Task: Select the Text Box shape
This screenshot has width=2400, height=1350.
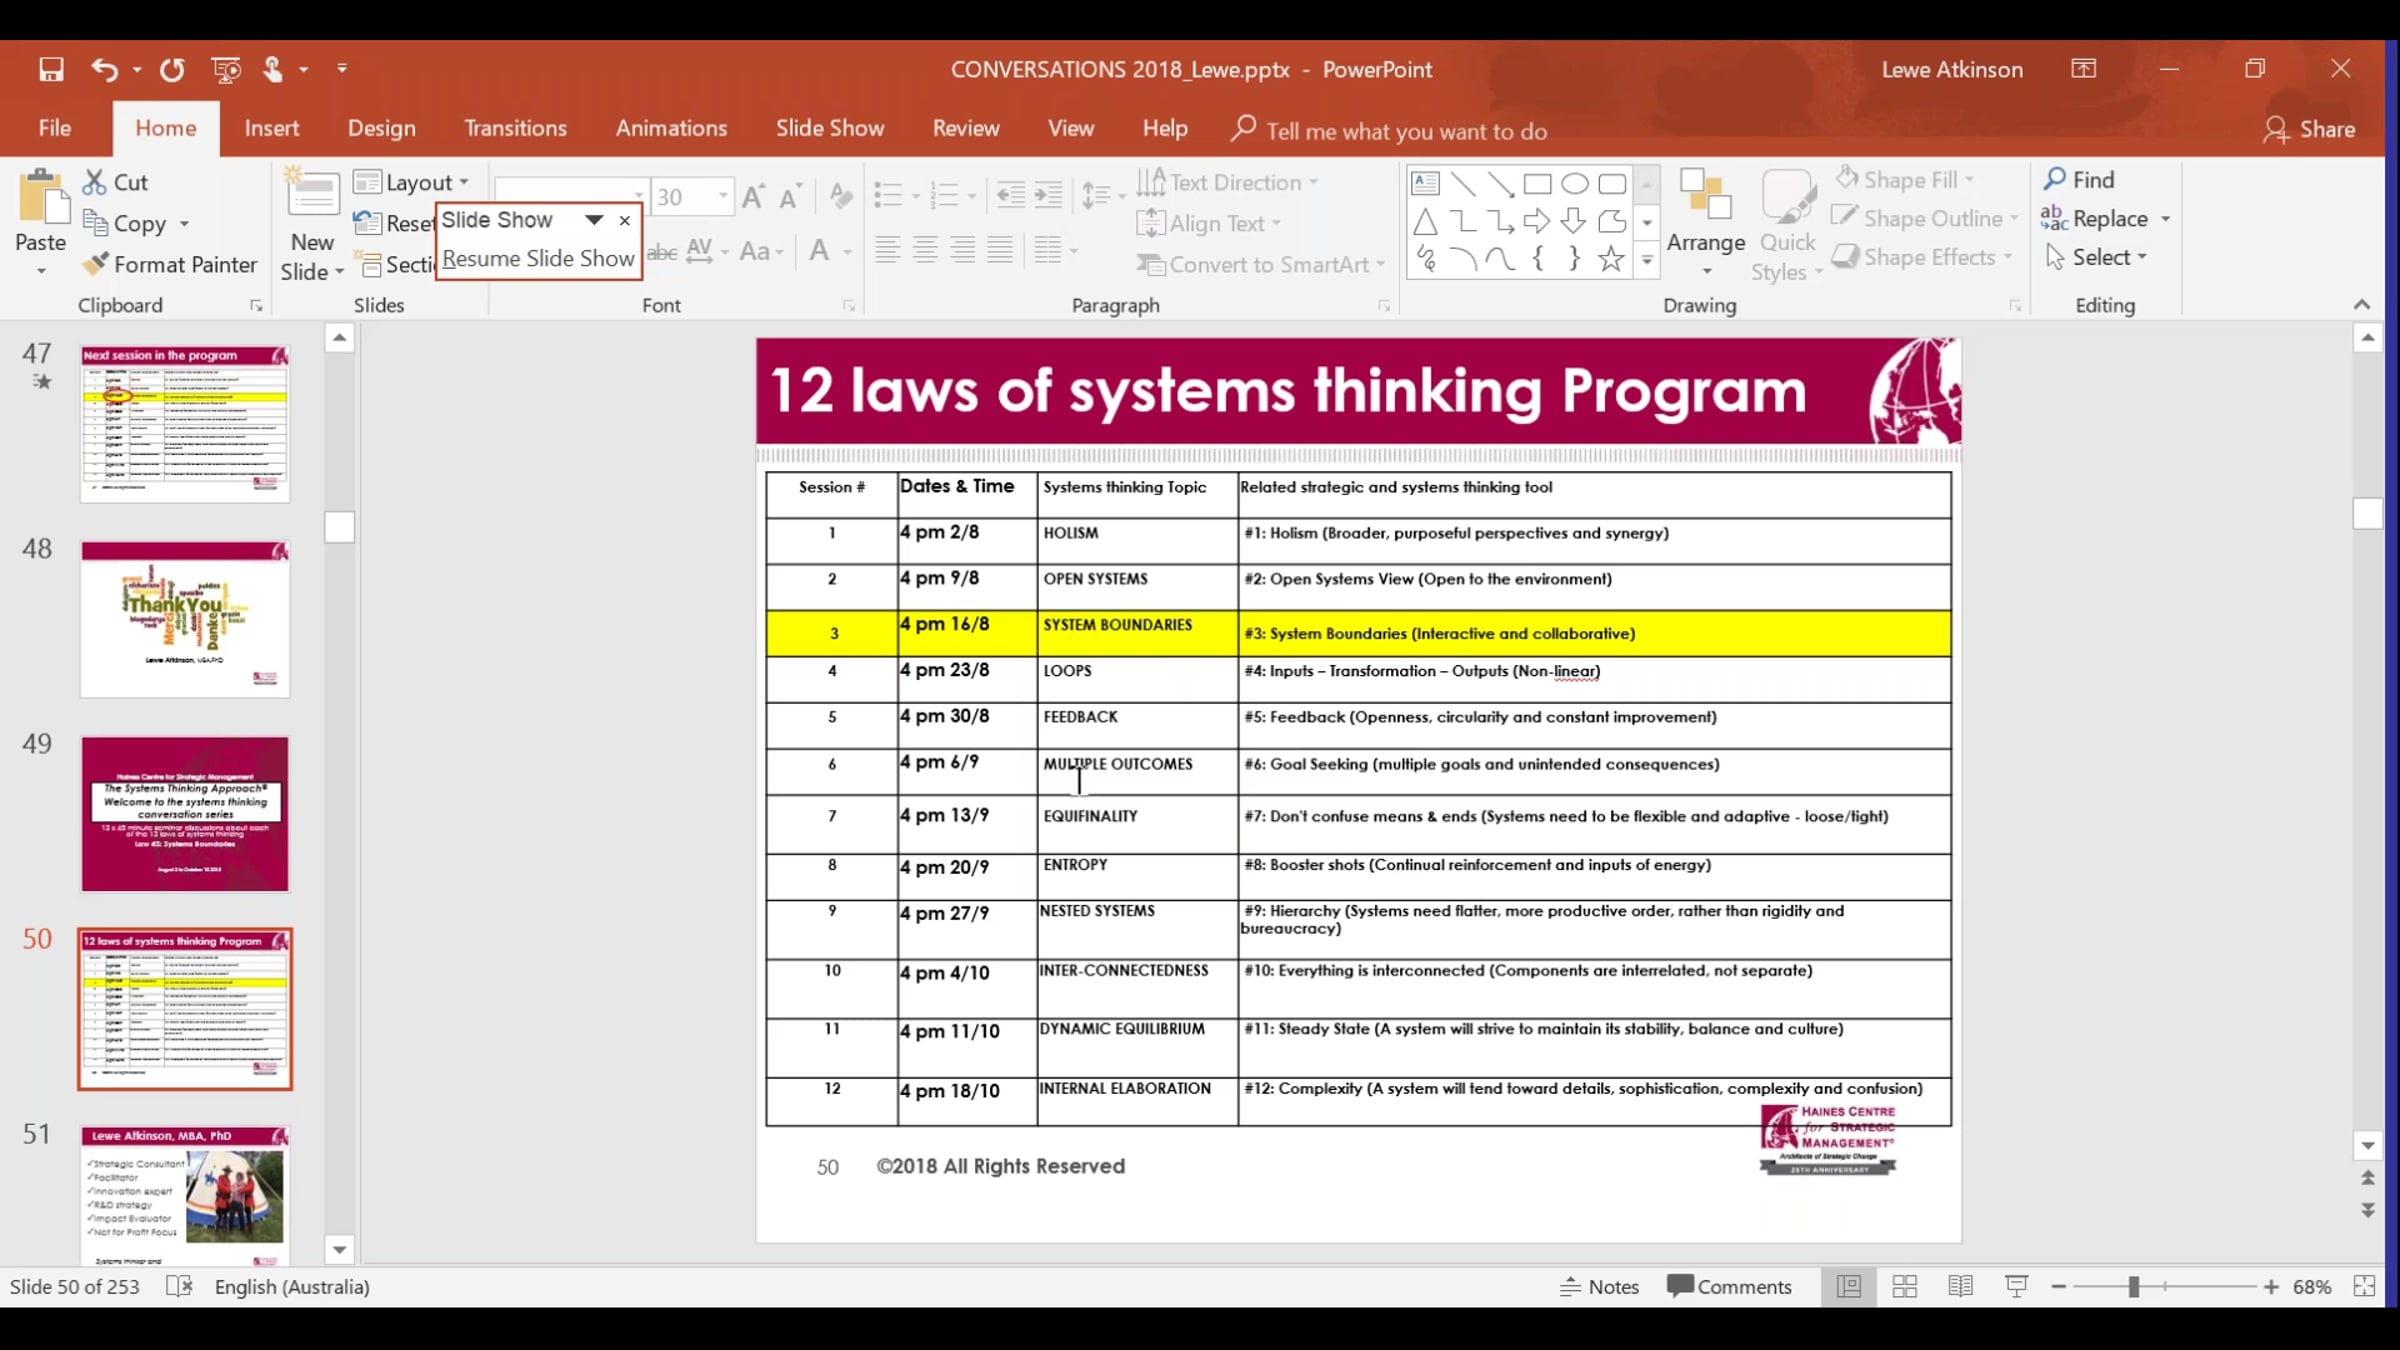Action: (x=1425, y=184)
